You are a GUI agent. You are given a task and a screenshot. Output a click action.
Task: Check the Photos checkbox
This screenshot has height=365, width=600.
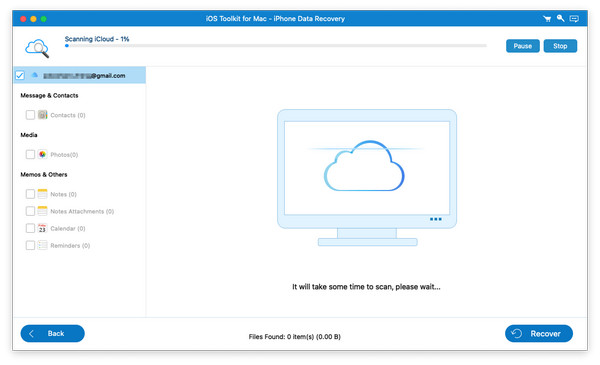30,154
